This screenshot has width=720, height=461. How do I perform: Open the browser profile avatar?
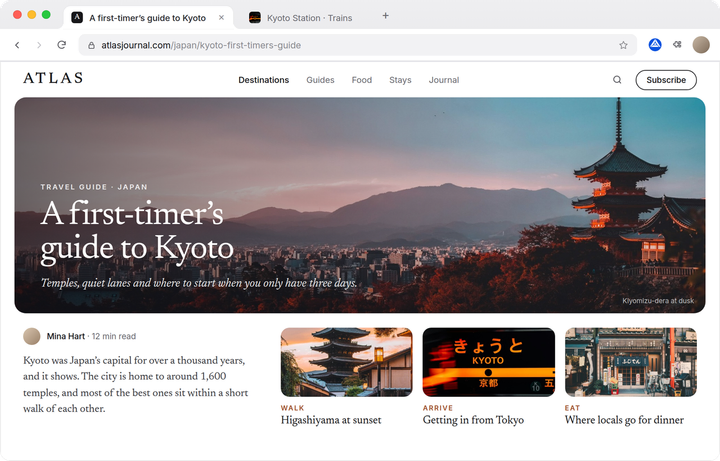pos(701,45)
